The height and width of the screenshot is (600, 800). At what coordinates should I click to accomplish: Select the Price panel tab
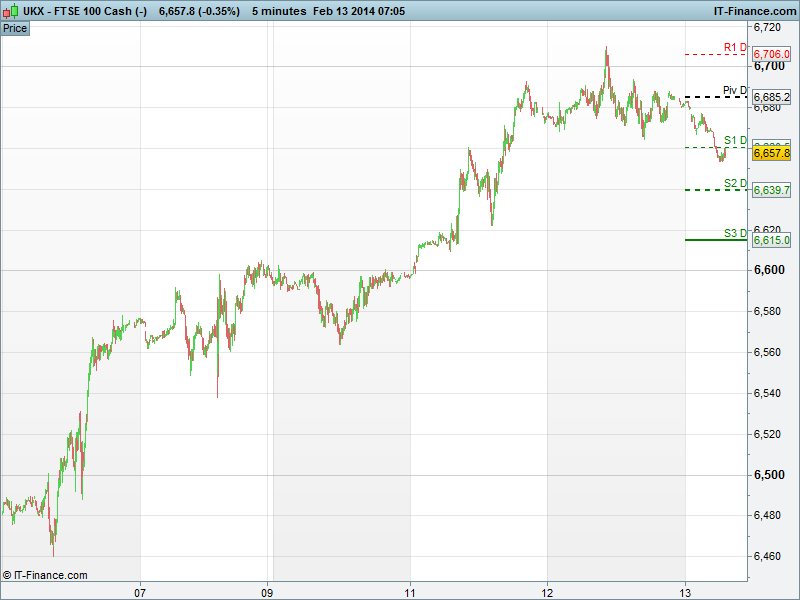tap(15, 28)
